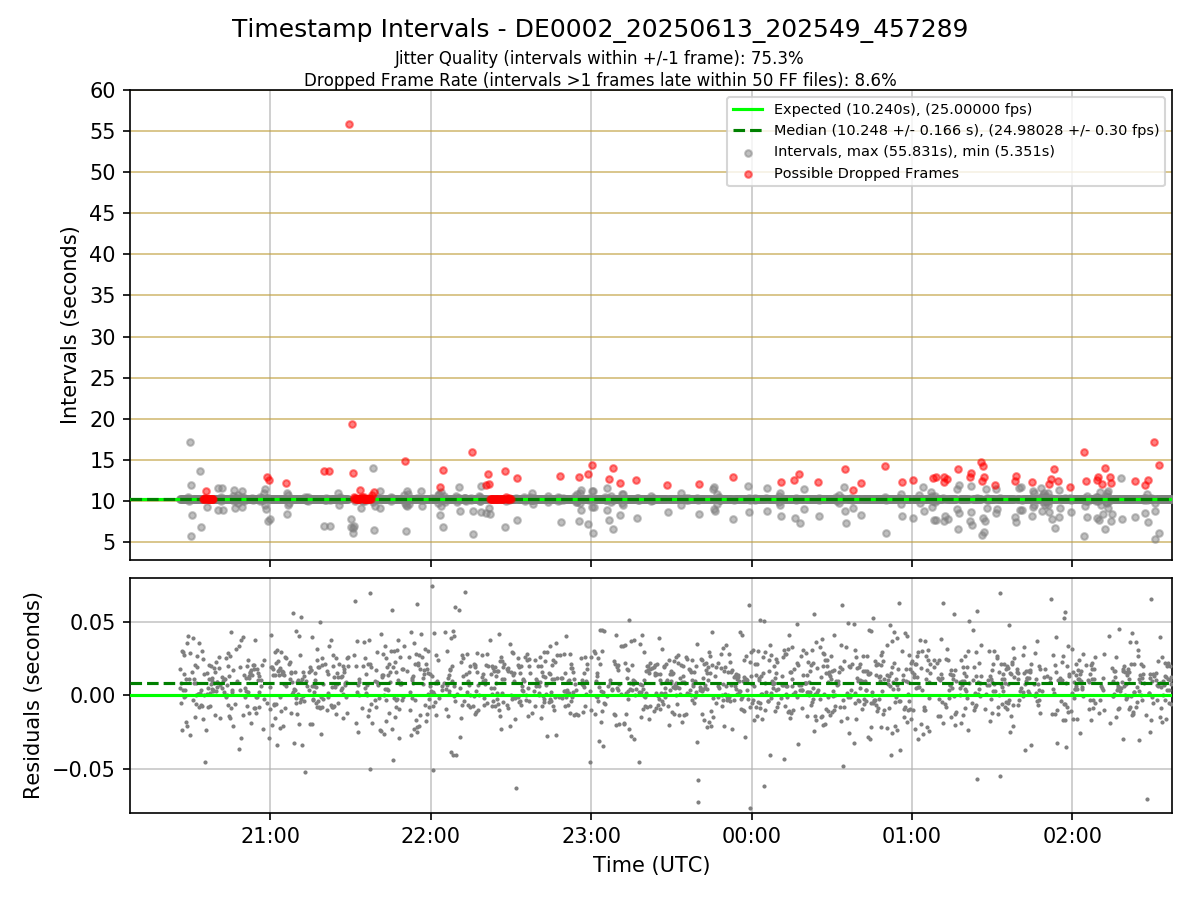Click the red outlier point near 55.8 seconds
The image size is (1200, 900).
[x=349, y=124]
